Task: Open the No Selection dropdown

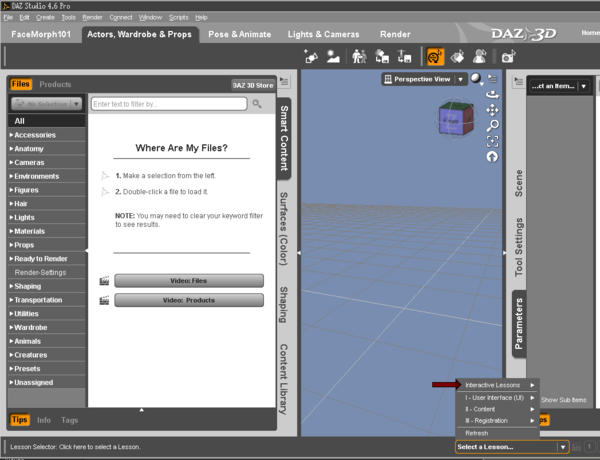Action: tap(46, 104)
